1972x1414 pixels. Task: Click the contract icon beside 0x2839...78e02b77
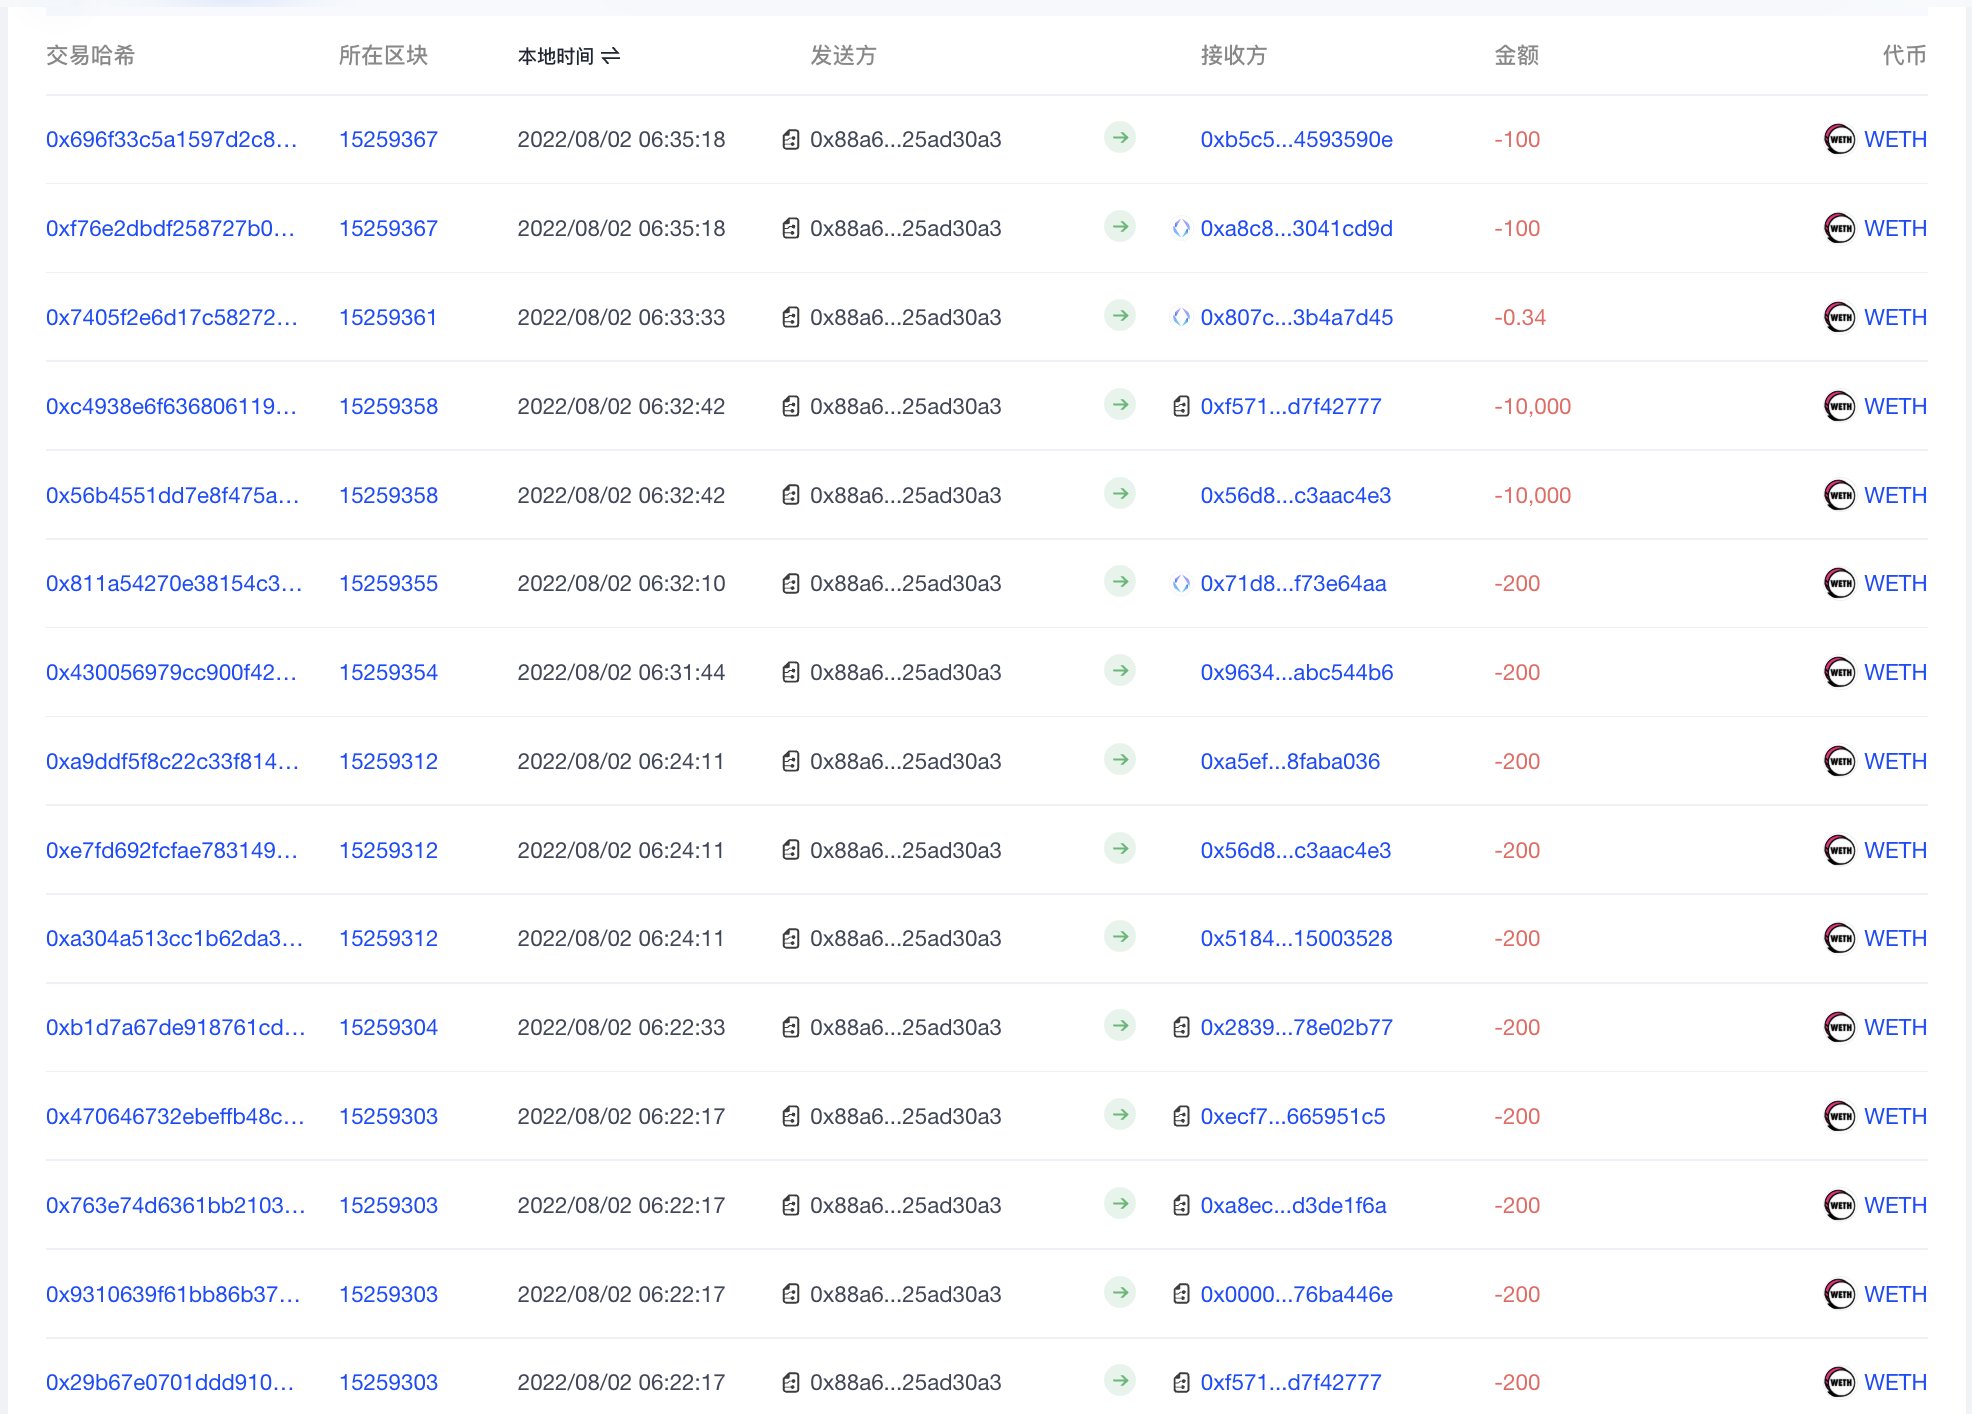1181,1027
